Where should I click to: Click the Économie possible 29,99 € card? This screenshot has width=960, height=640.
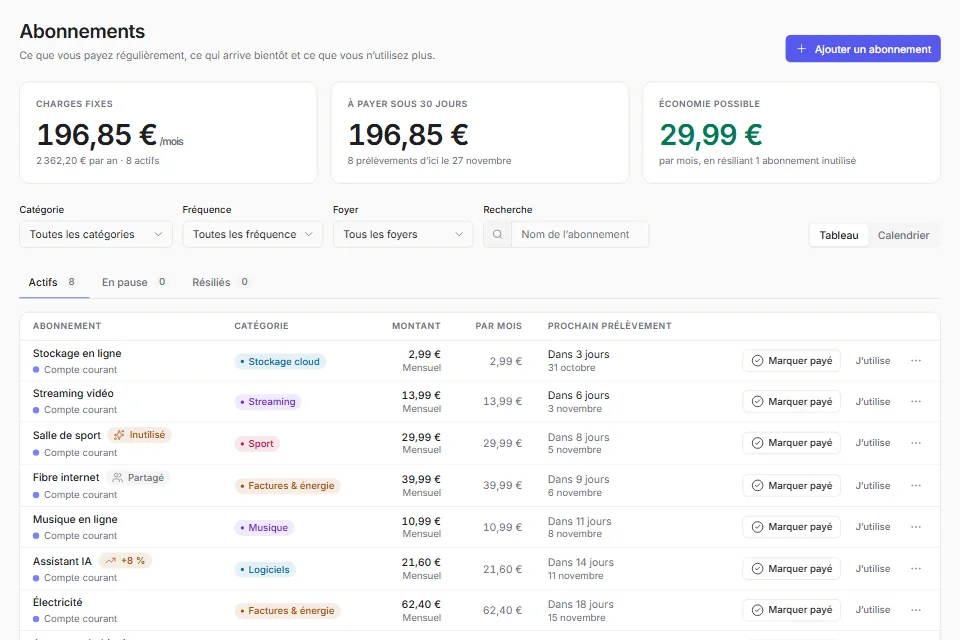pyautogui.click(x=791, y=133)
